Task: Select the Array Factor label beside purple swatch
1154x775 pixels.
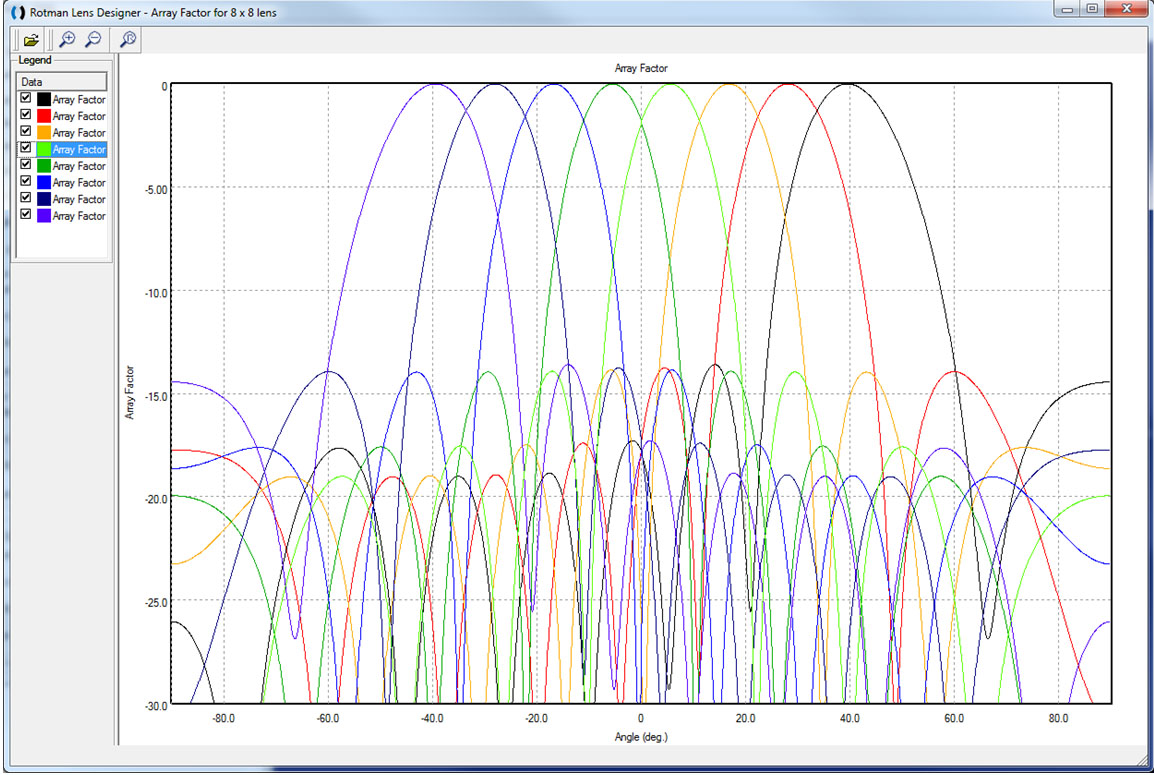Action: (79, 216)
